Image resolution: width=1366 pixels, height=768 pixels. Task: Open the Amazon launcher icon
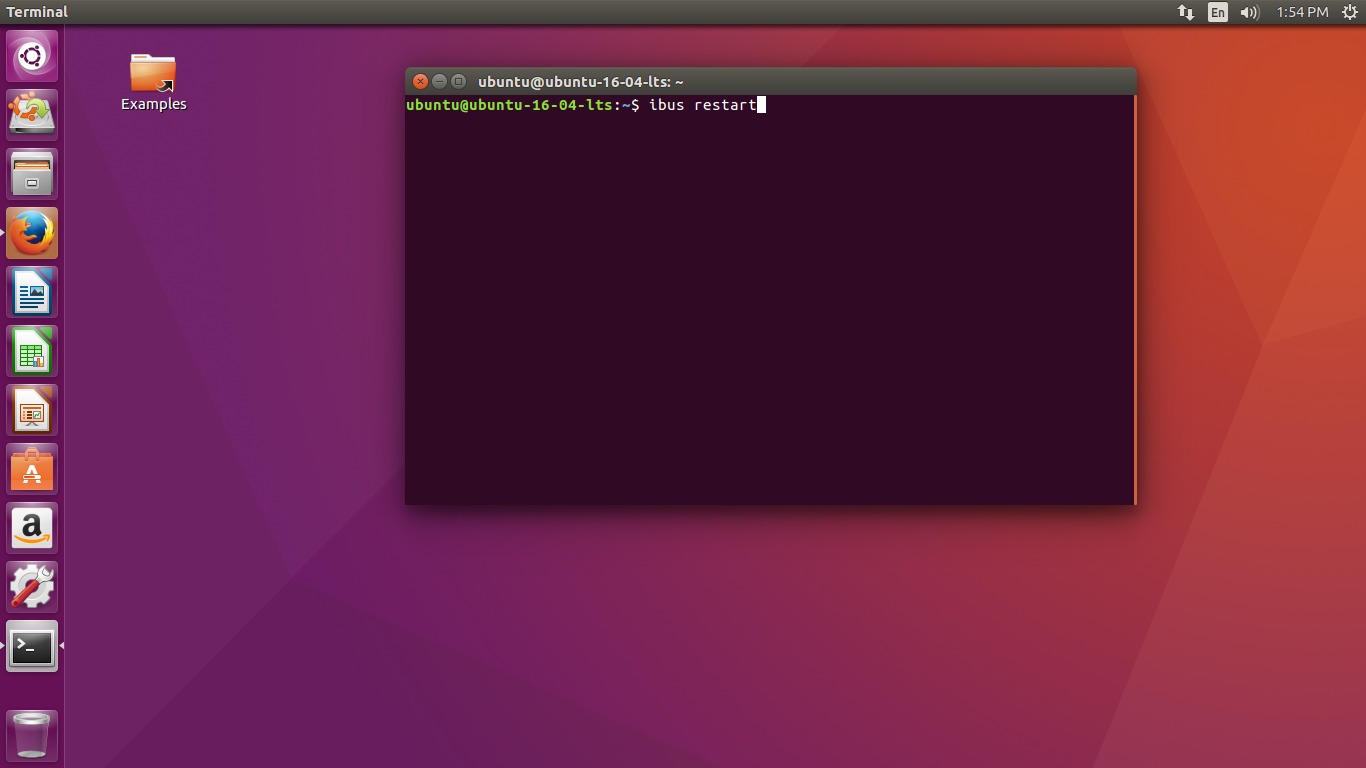click(32, 528)
